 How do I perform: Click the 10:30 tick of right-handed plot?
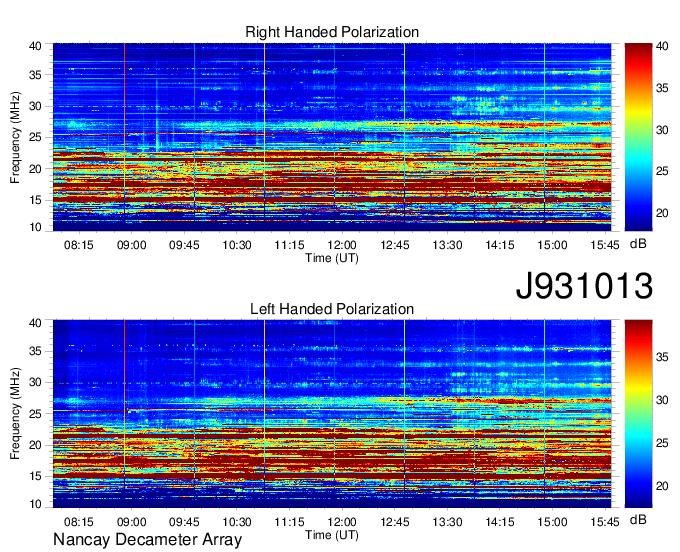(237, 245)
